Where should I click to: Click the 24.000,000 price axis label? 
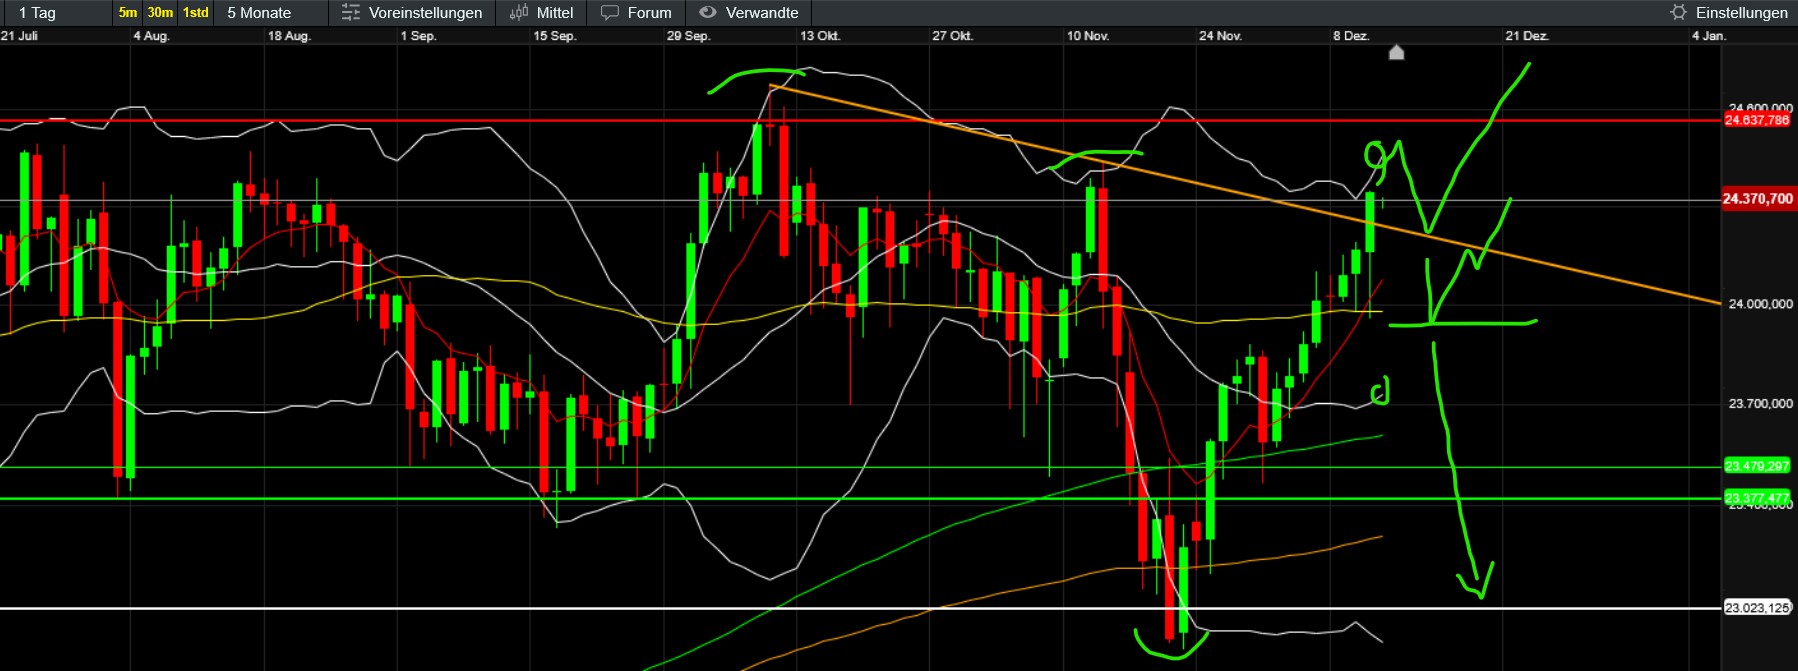(x=1760, y=304)
